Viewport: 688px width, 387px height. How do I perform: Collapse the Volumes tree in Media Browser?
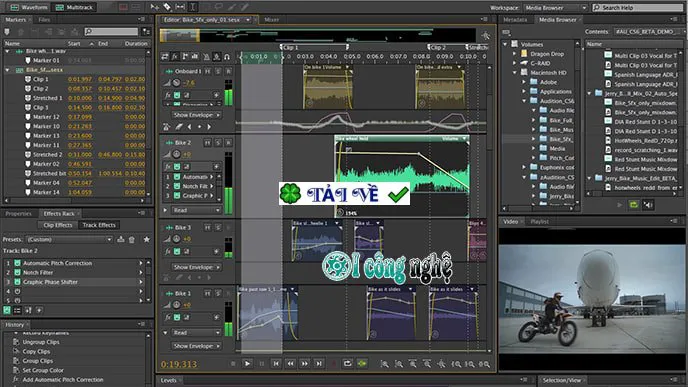tap(505, 44)
